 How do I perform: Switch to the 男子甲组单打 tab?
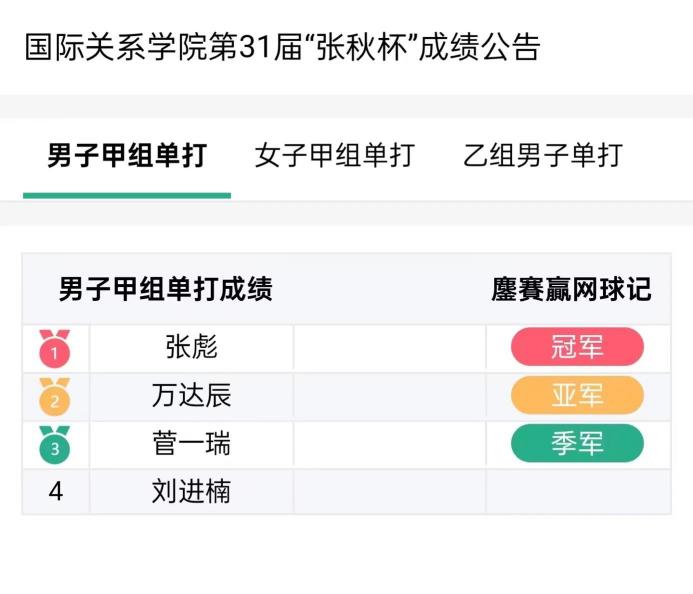tap(127, 156)
